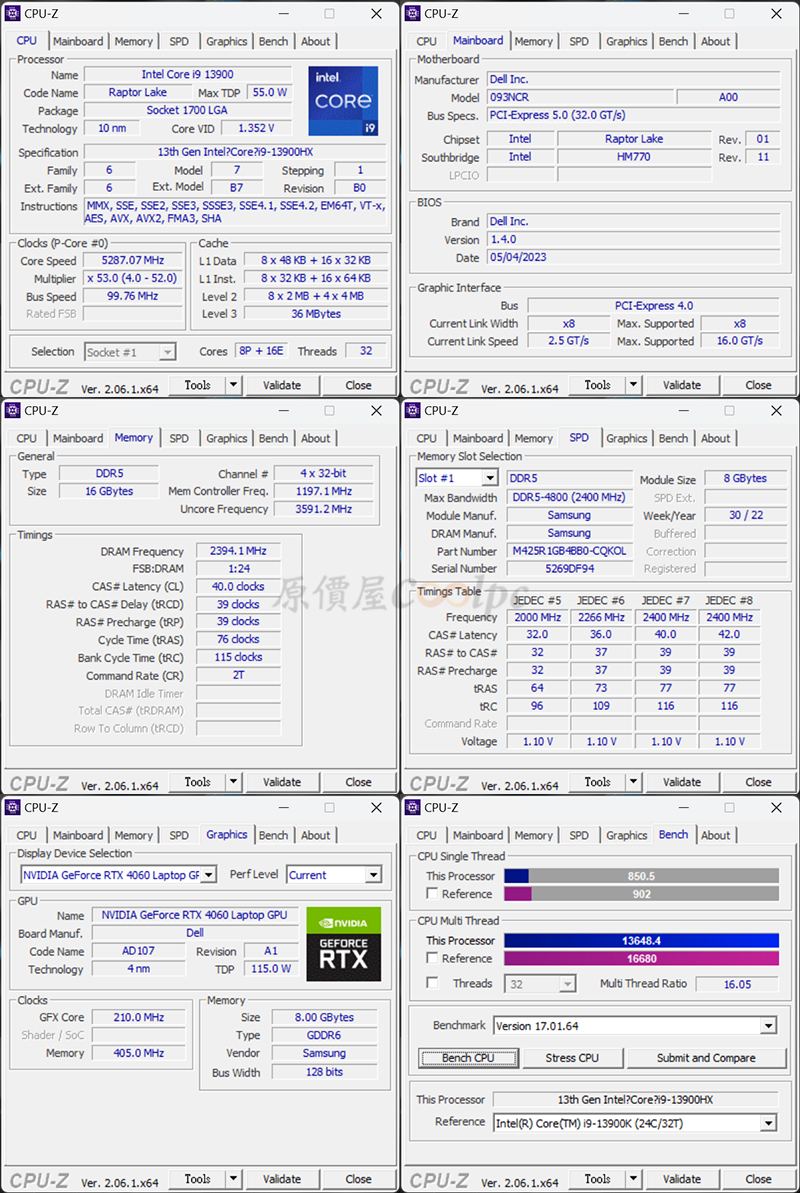Click the single thread This Processor 850.5 bar
This screenshot has width=800, height=1193.
pyautogui.click(x=642, y=876)
